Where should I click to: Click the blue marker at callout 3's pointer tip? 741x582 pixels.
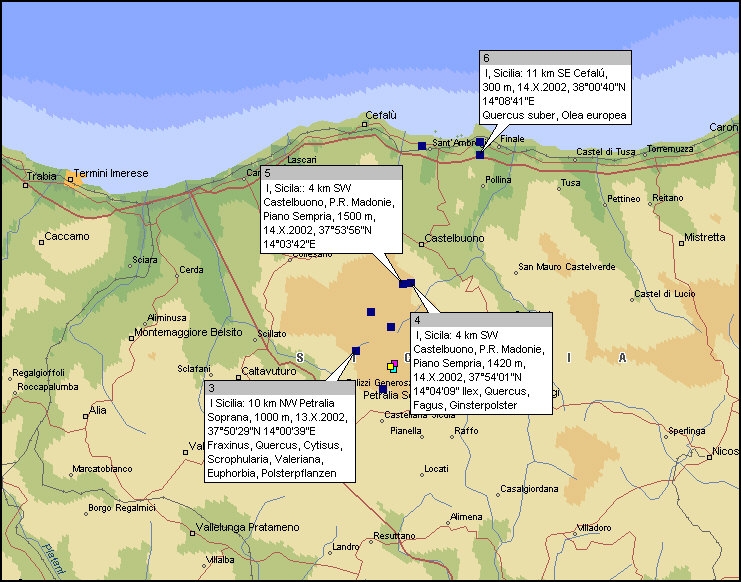[x=356, y=350]
